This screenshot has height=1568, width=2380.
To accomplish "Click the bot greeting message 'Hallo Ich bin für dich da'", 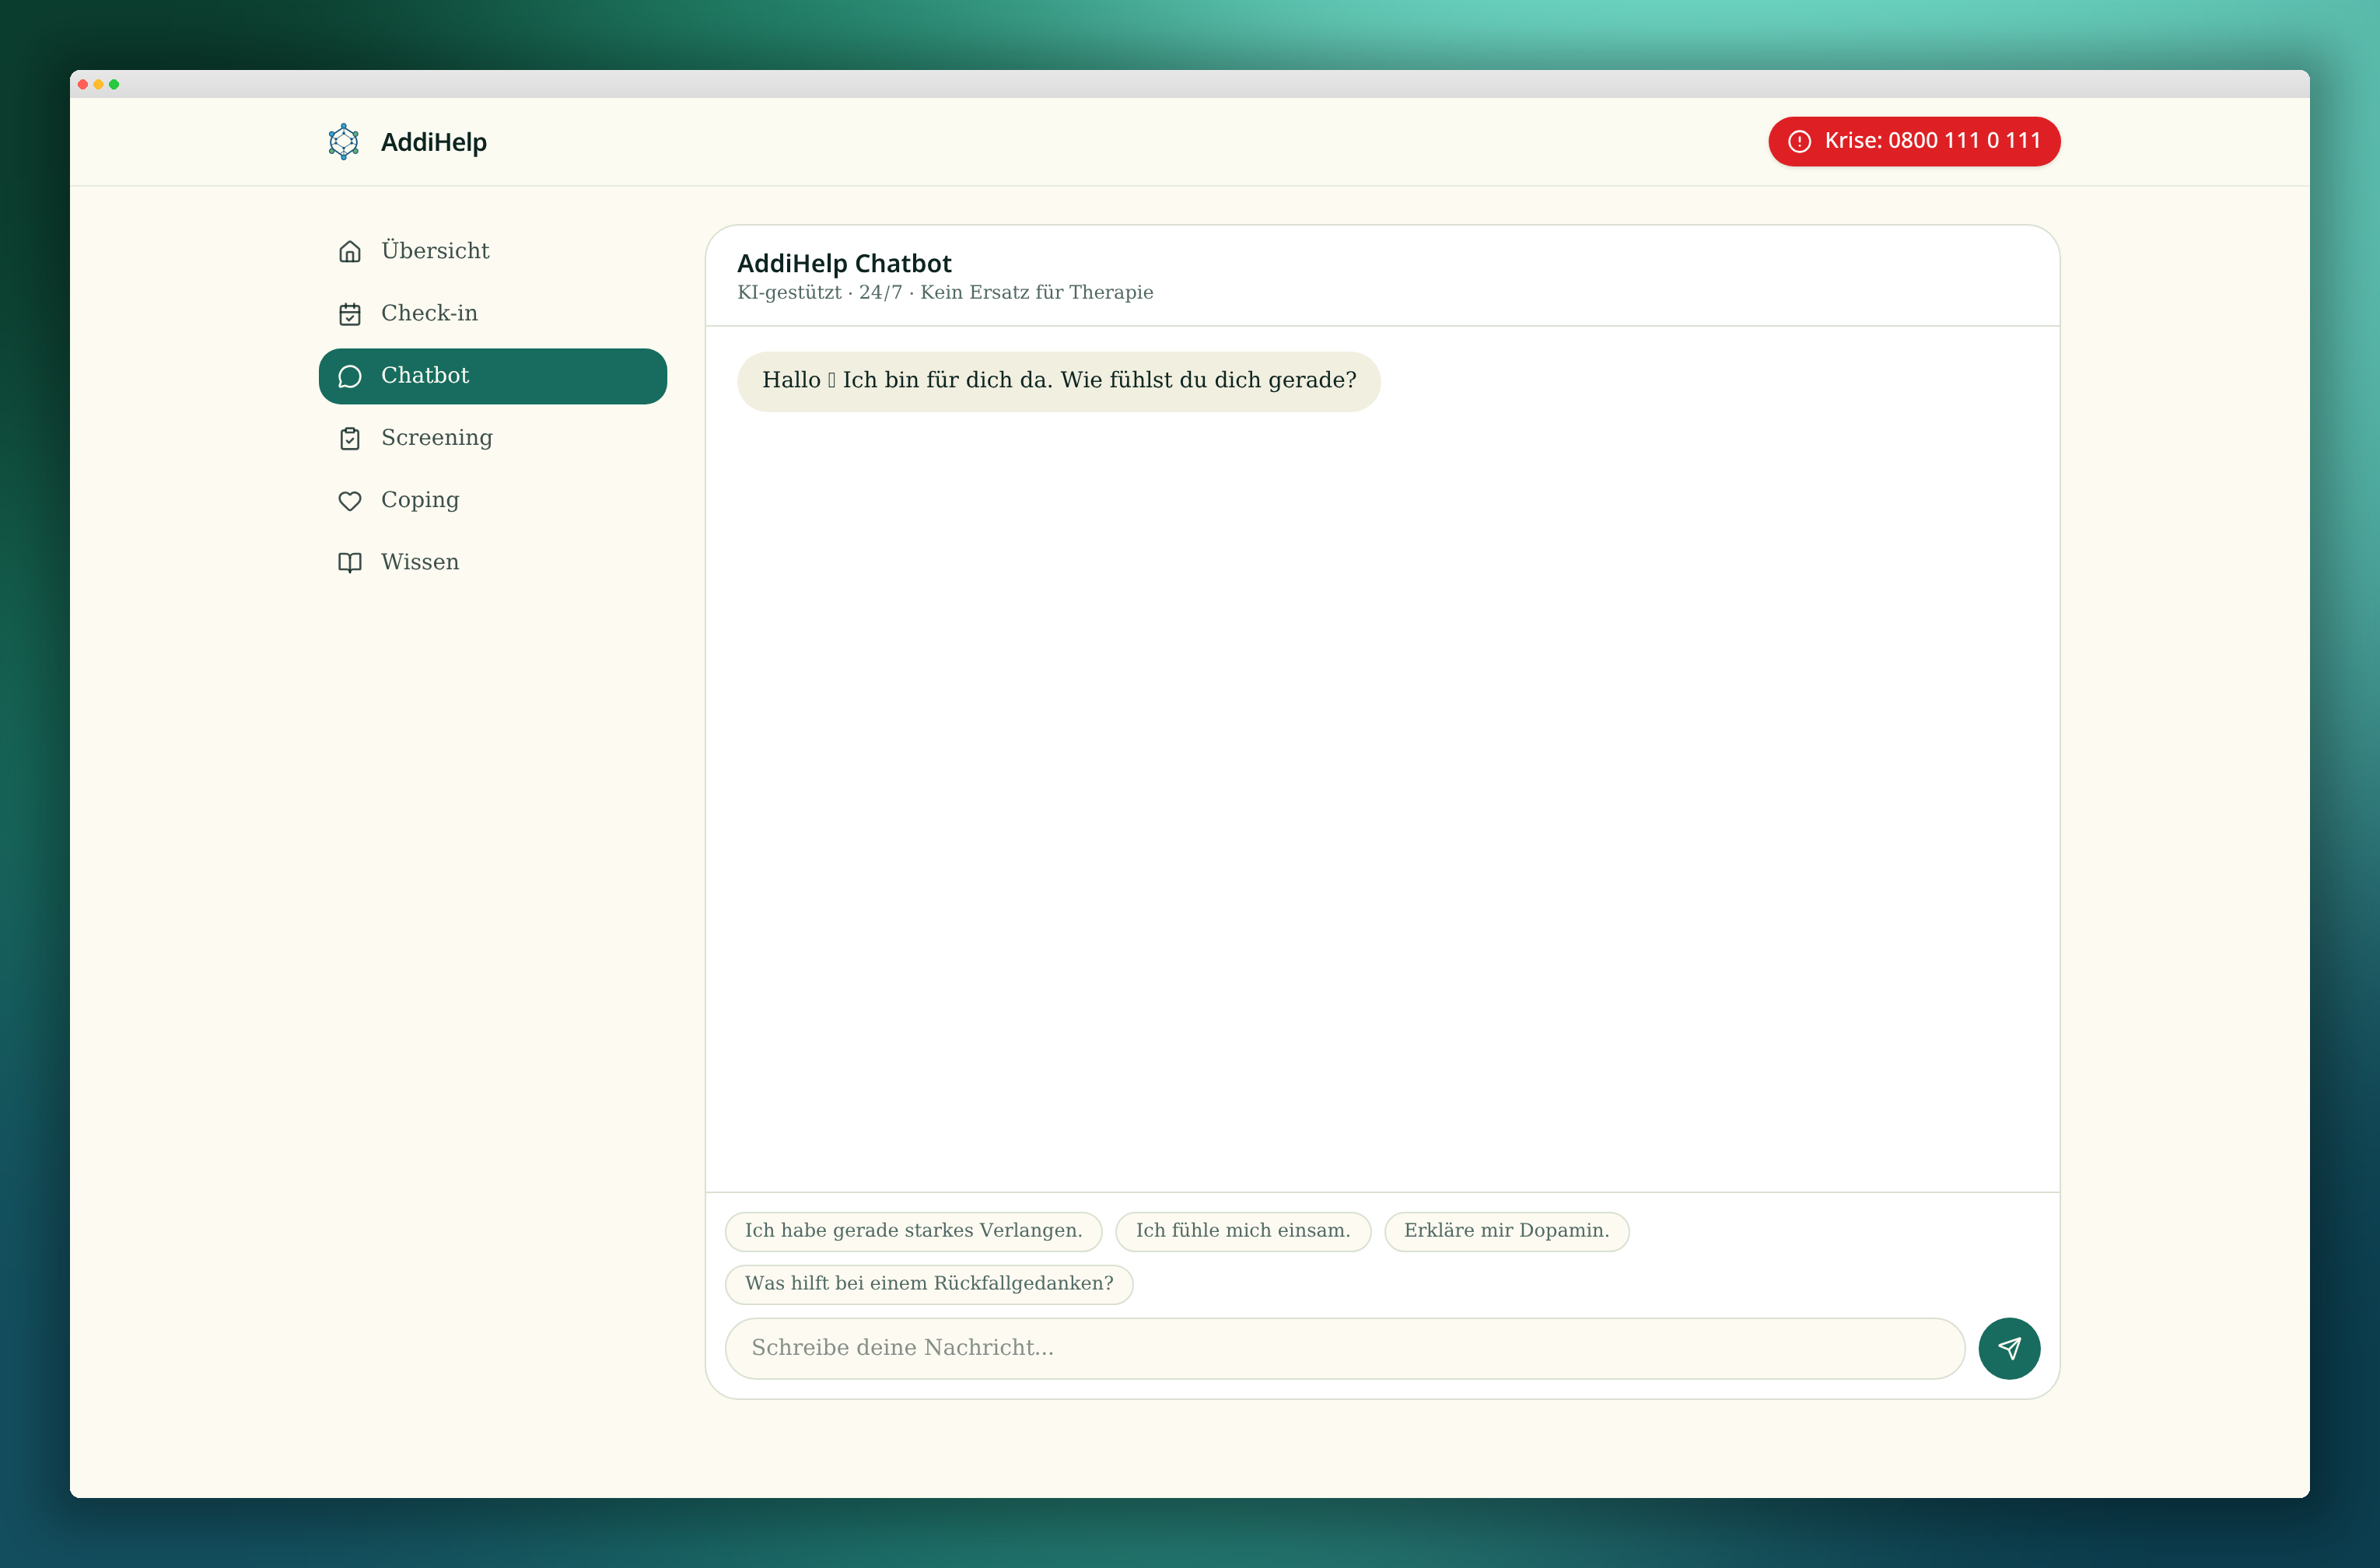I will click(x=1059, y=381).
